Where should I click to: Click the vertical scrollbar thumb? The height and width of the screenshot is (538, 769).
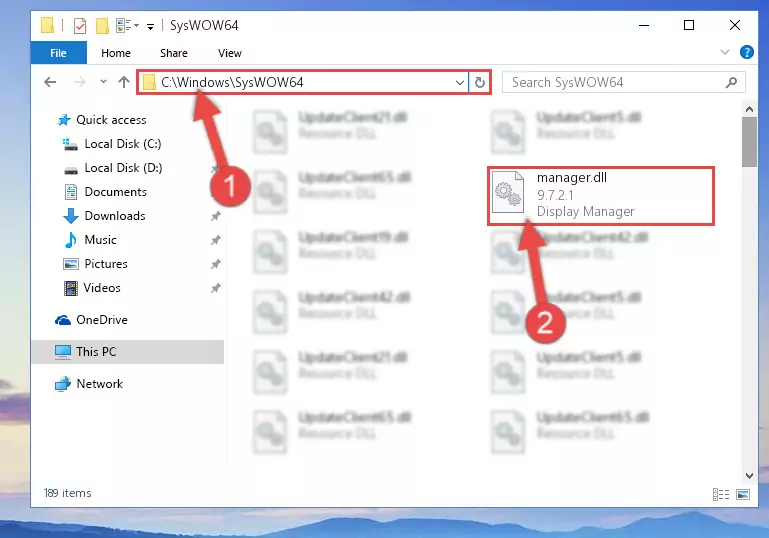(749, 142)
